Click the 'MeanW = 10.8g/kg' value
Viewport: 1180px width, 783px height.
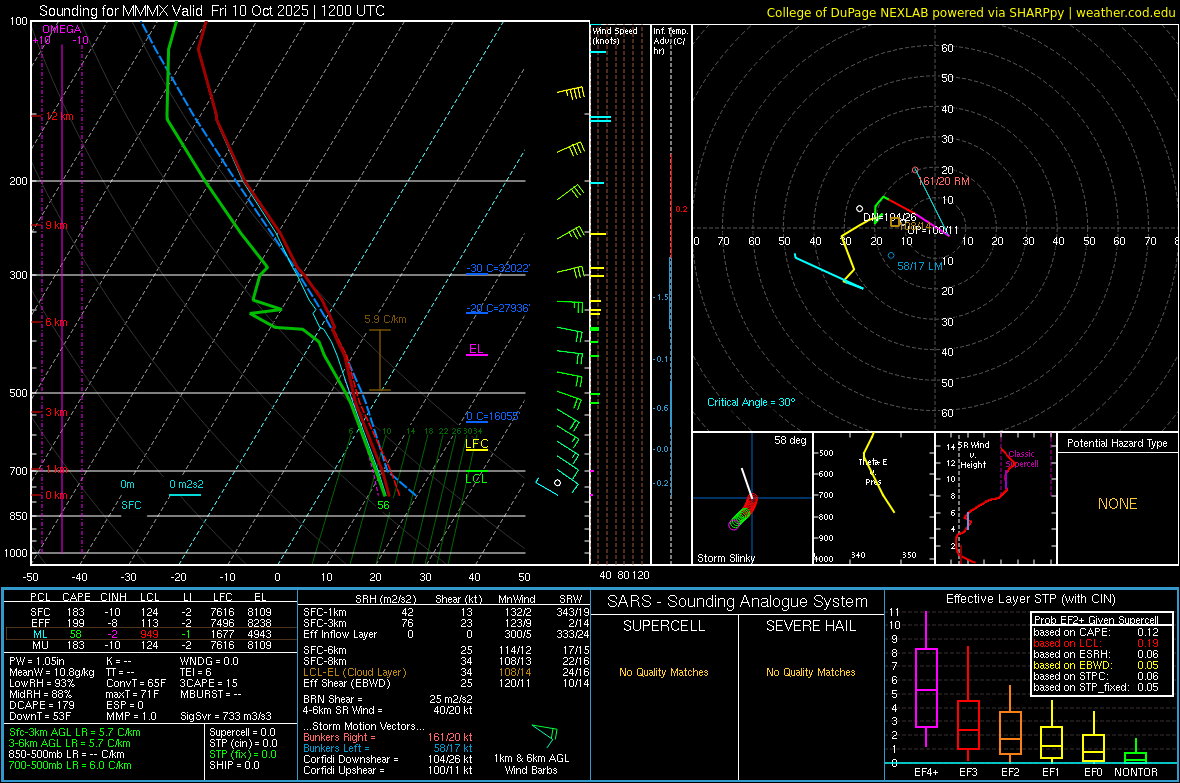[52, 672]
